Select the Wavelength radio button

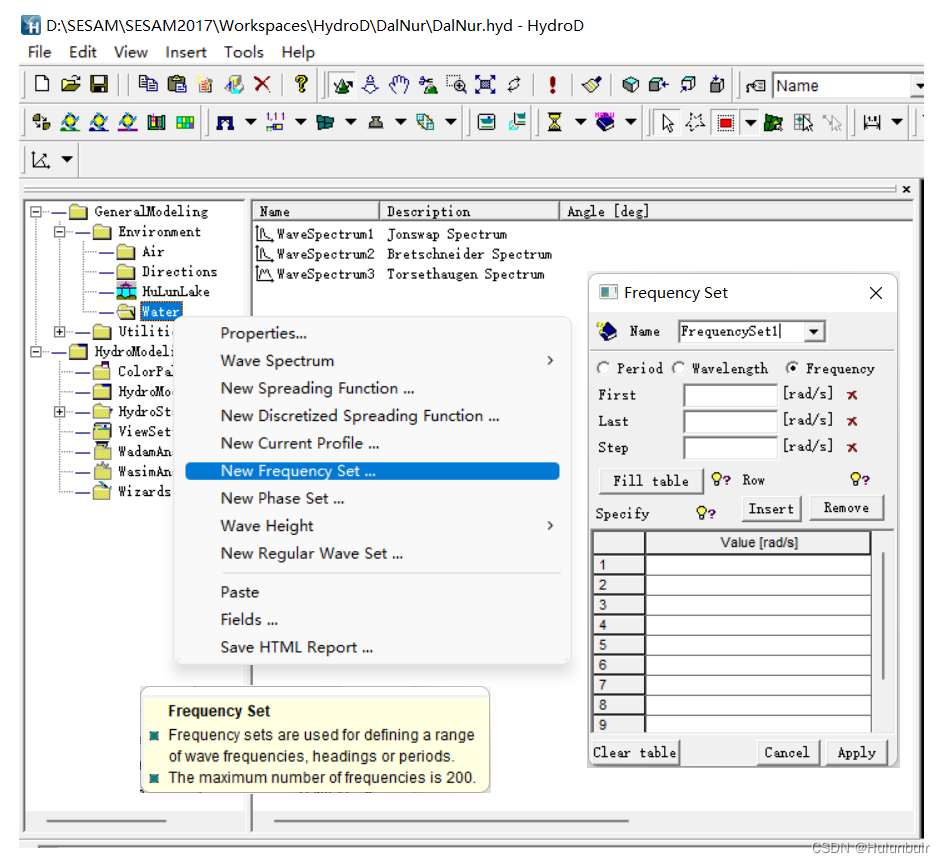coord(679,368)
